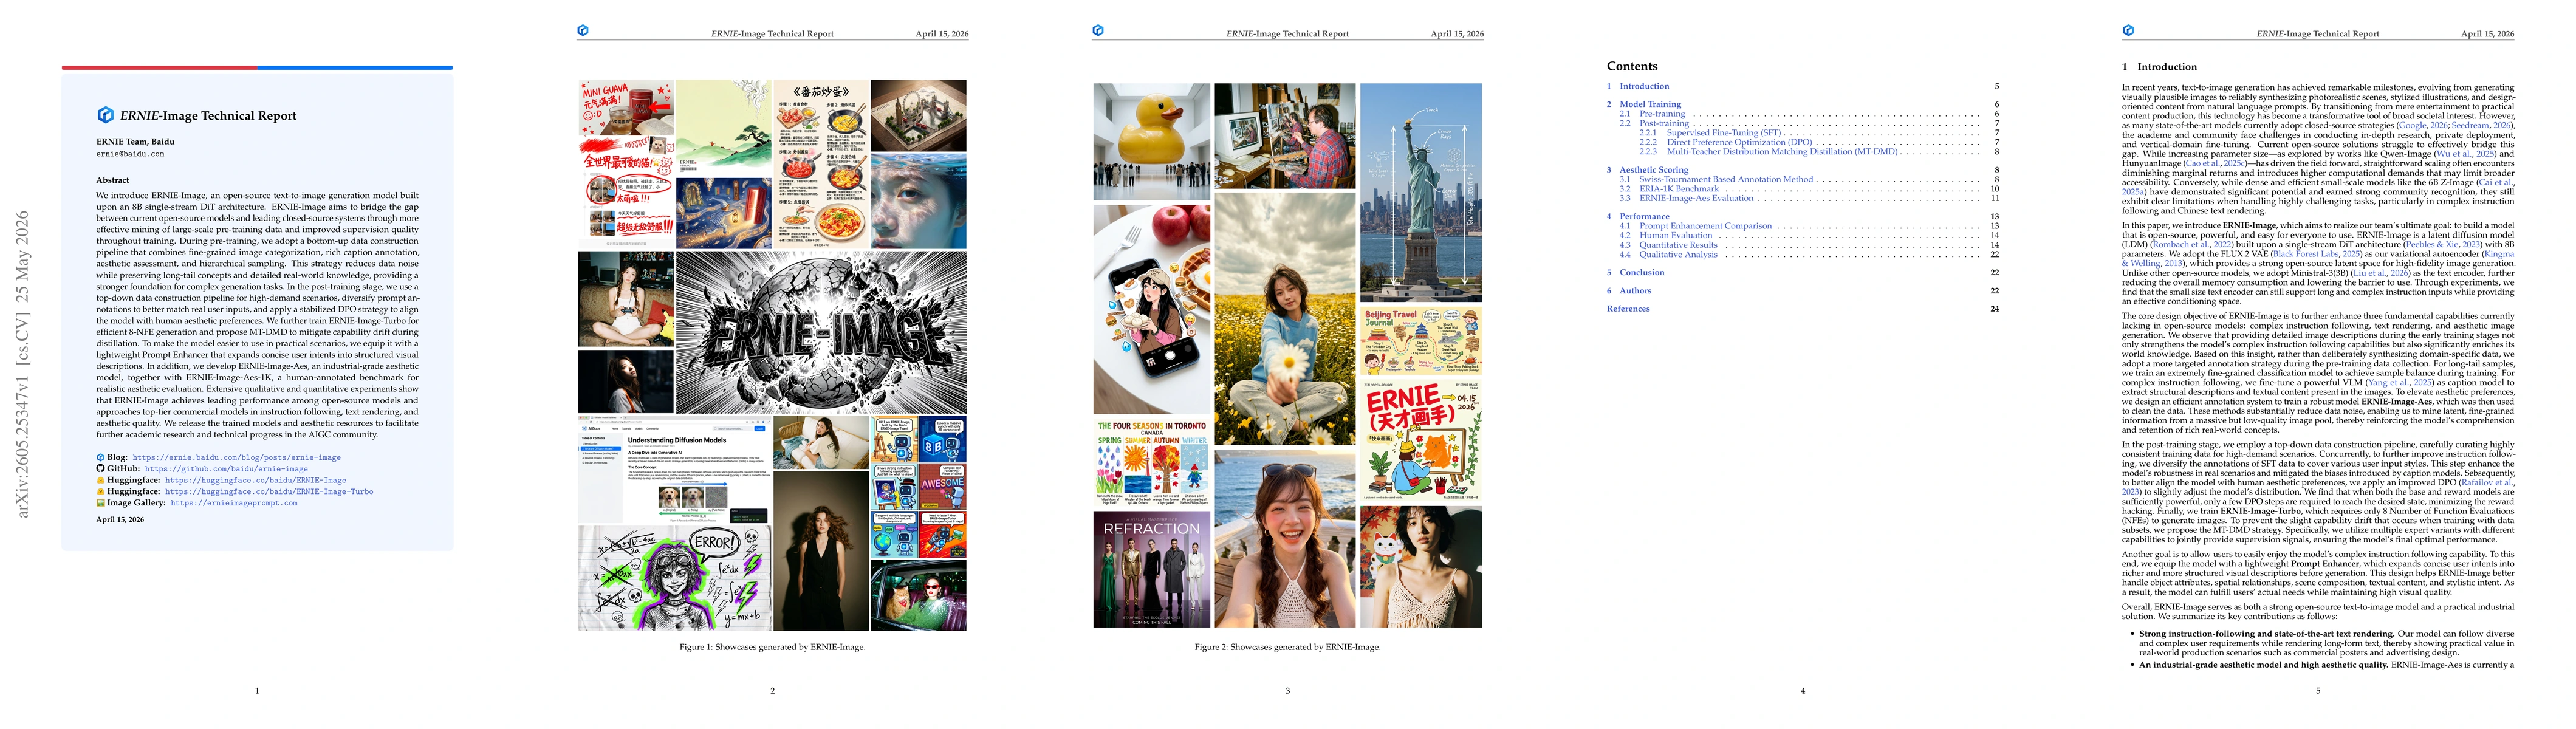Open the huggingface.co ERNIE-Image-Turbo link
The image size is (2576, 729).
pos(269,491)
